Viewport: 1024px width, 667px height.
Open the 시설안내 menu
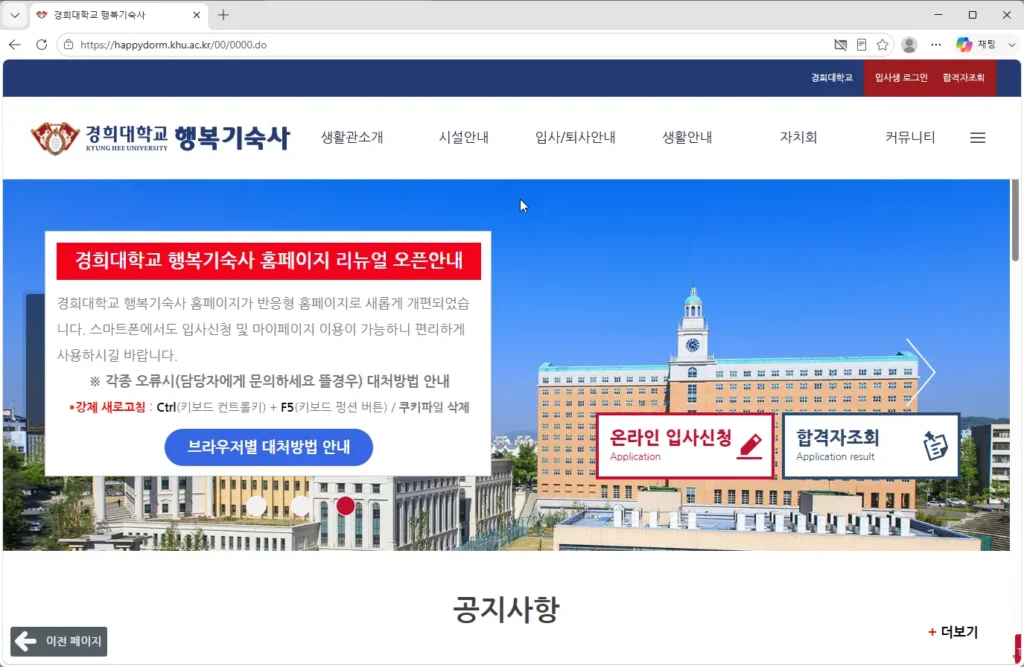pos(464,137)
